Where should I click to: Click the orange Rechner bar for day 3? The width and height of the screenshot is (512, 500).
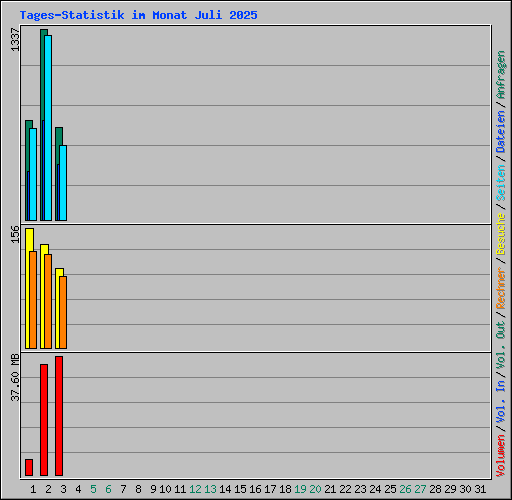[x=63, y=312]
